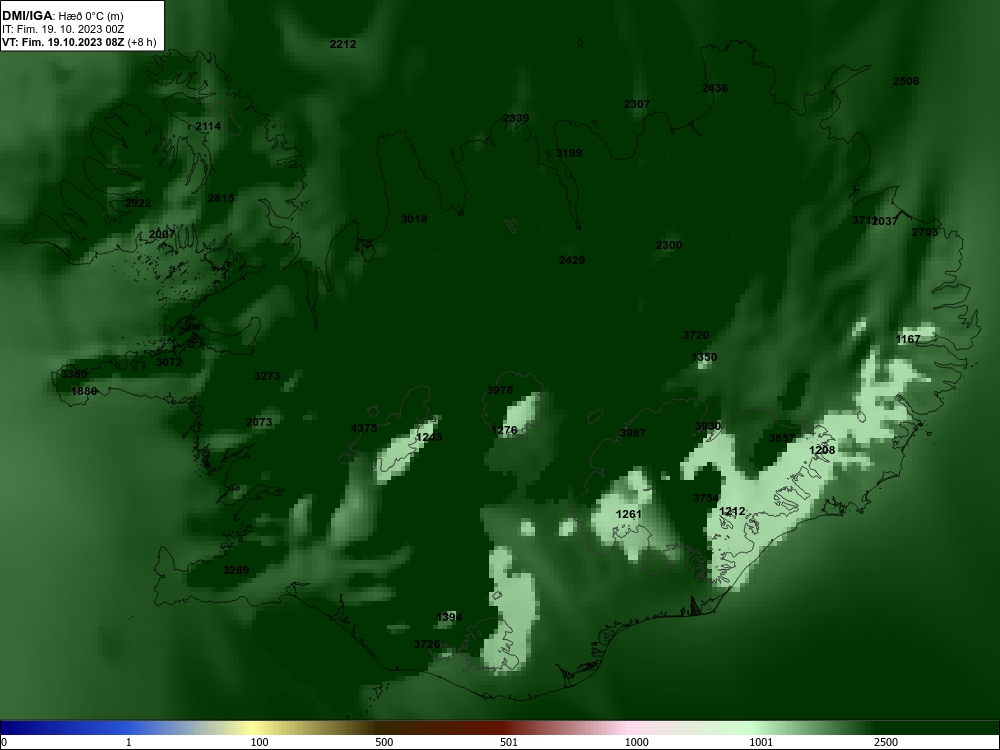Click the map value 1261
Screen dimensions: 1000x750
629,514
